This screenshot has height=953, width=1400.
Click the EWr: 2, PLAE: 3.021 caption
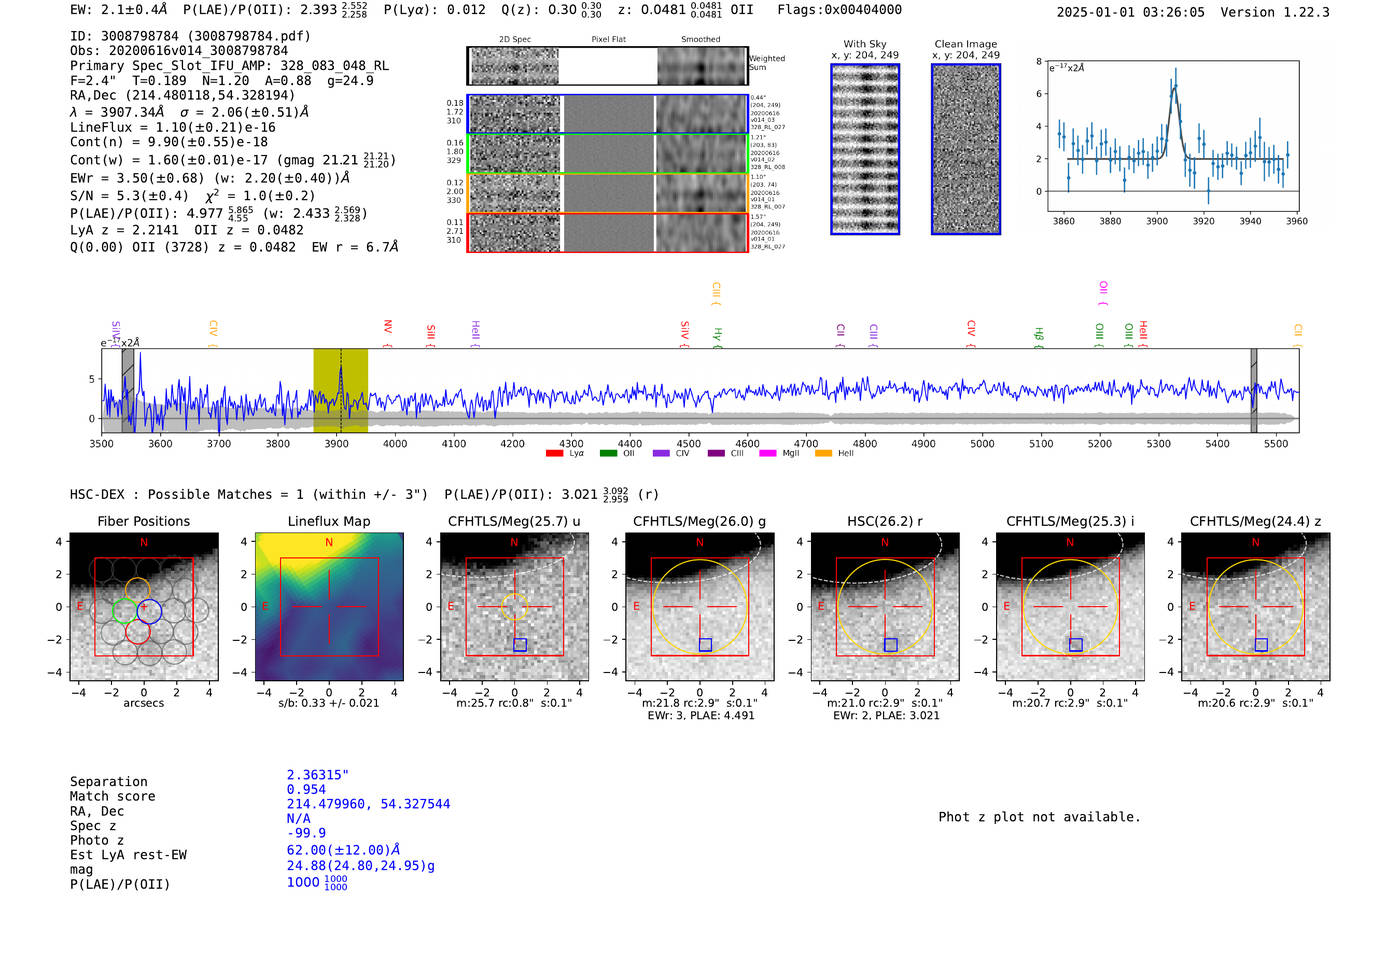(886, 716)
